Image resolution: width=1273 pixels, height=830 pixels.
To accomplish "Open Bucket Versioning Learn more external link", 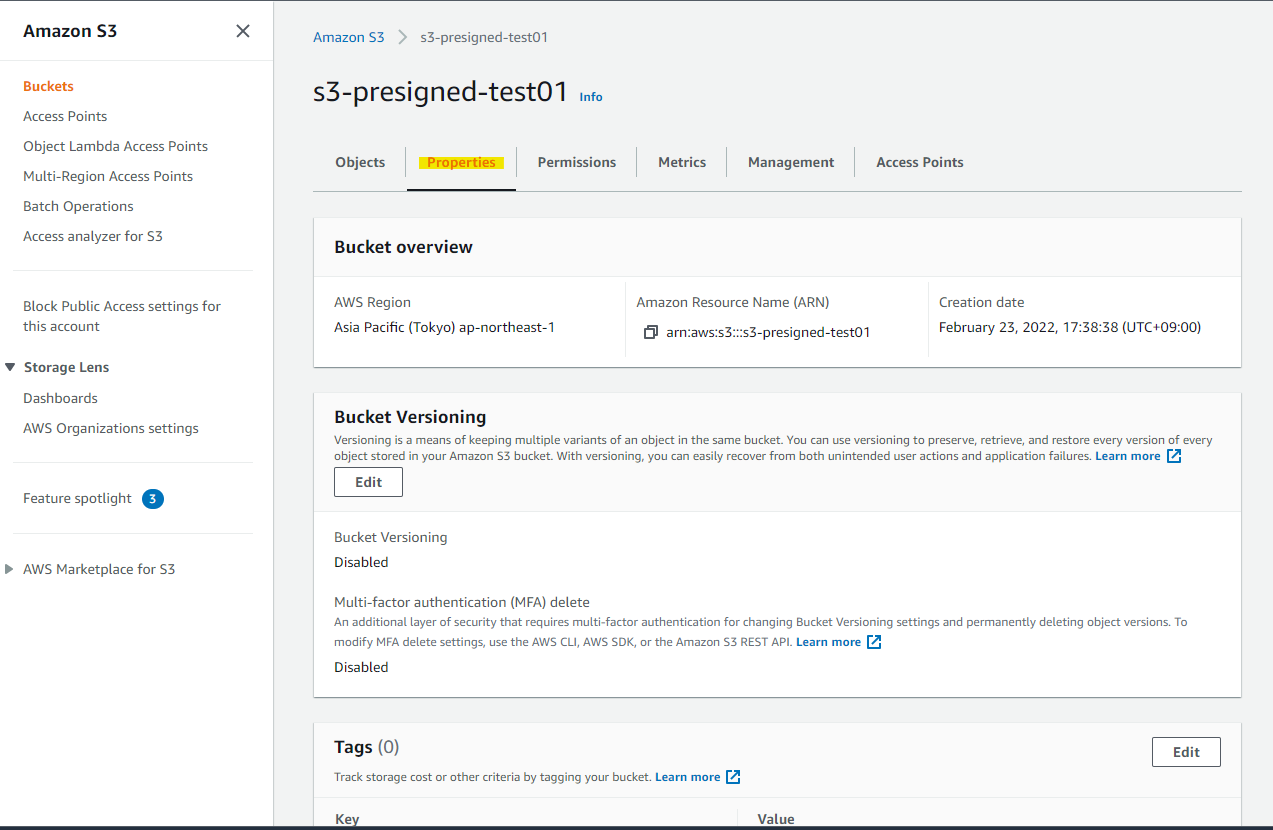I will (1129, 455).
